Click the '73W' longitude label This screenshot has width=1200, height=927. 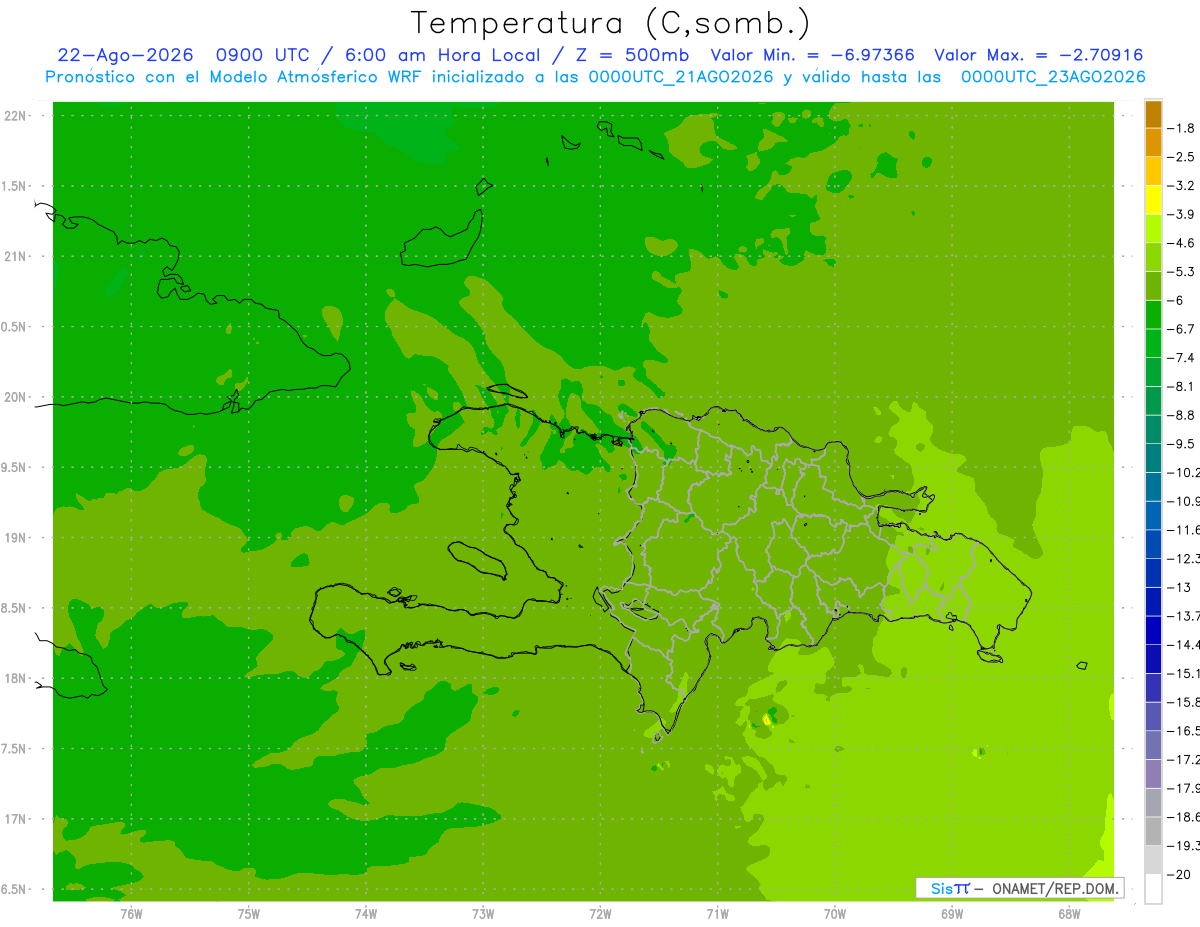click(483, 914)
